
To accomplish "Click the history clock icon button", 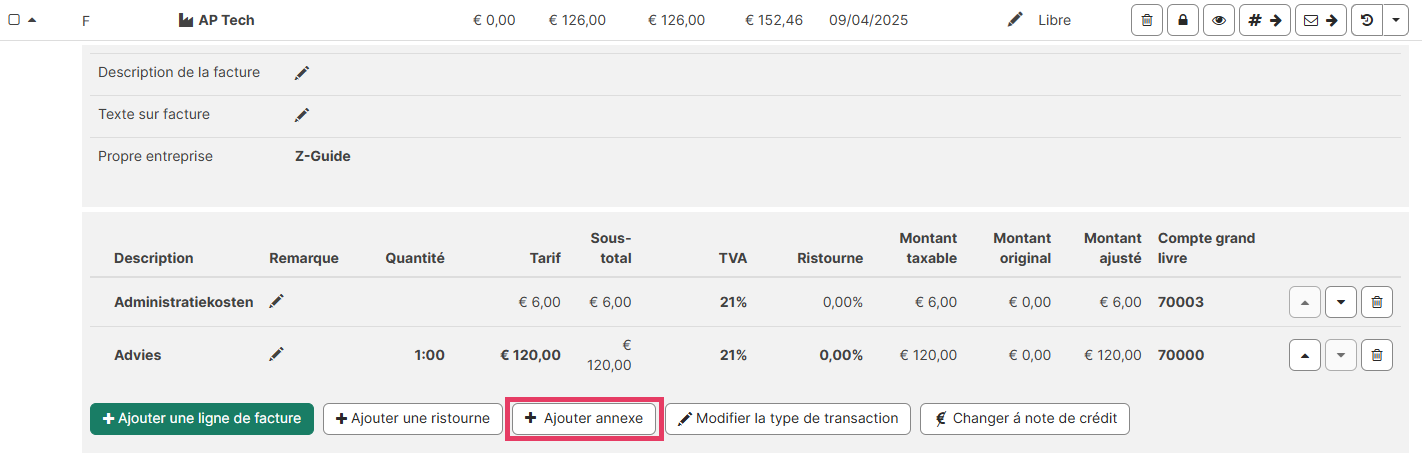I will (1367, 20).
